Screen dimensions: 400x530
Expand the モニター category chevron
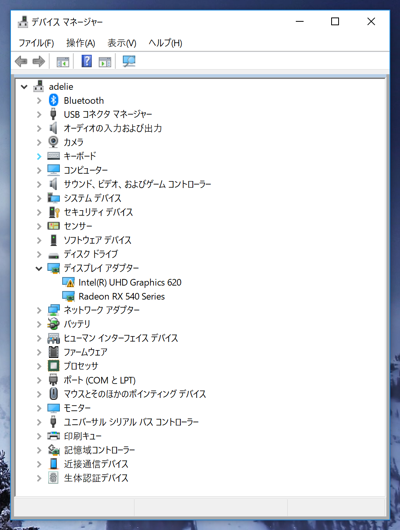(39, 408)
